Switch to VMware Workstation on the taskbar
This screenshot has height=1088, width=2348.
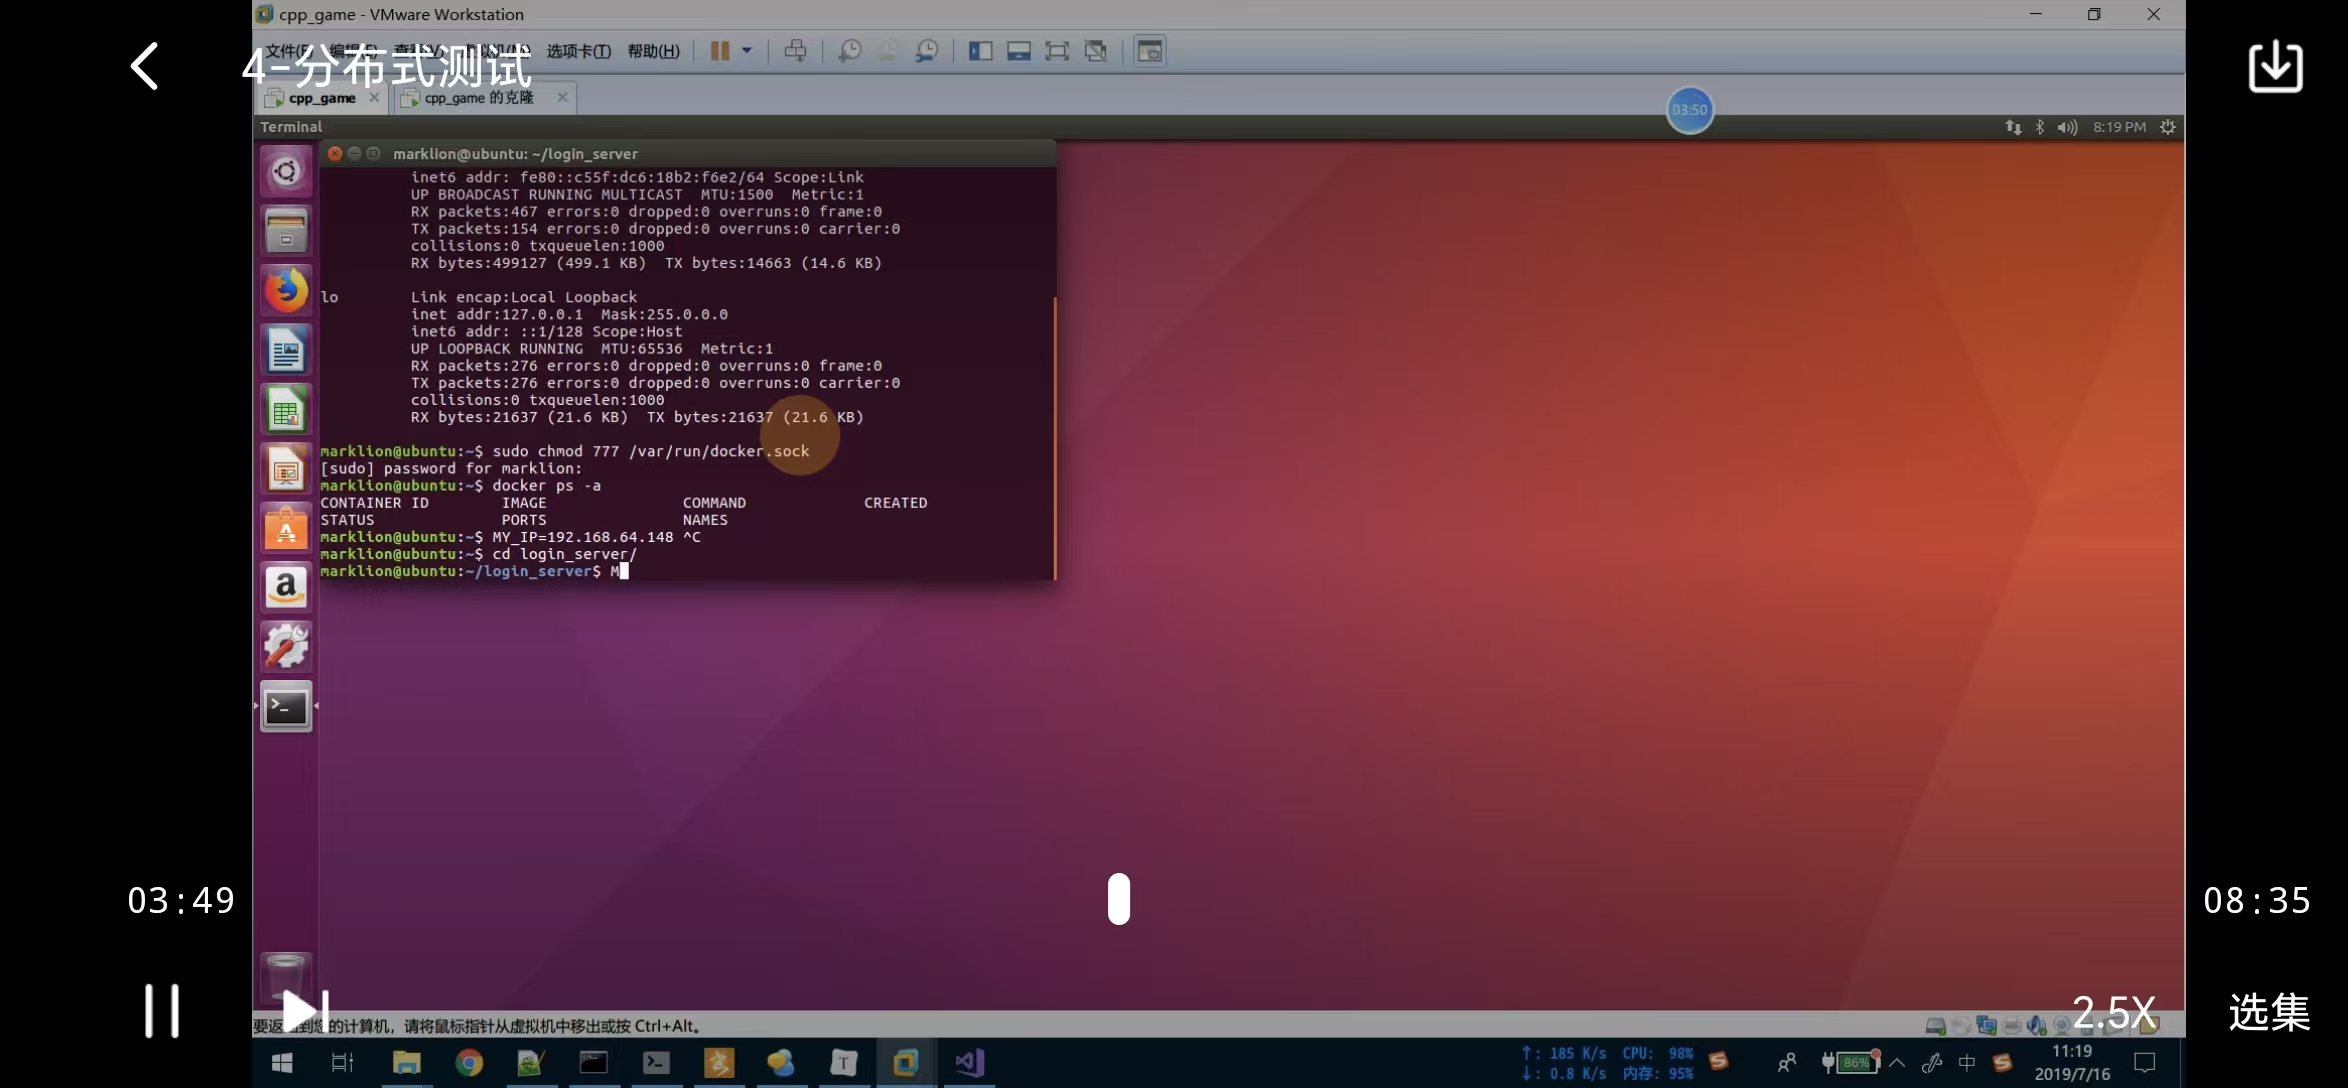pos(905,1063)
